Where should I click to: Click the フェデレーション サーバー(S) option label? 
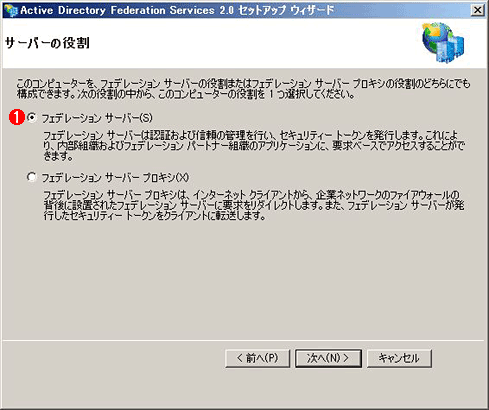pyautogui.click(x=97, y=118)
